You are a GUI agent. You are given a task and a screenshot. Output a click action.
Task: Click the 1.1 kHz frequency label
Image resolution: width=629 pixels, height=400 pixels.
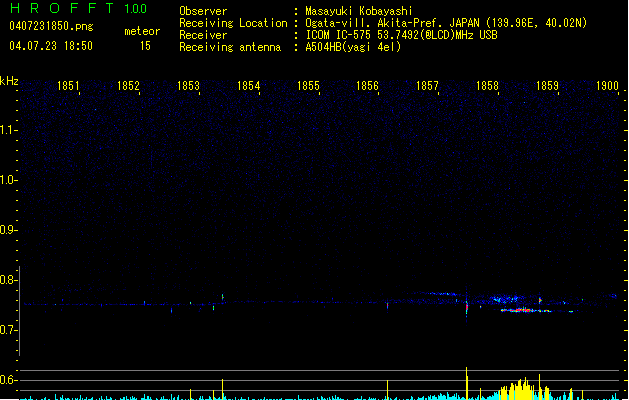(8, 130)
